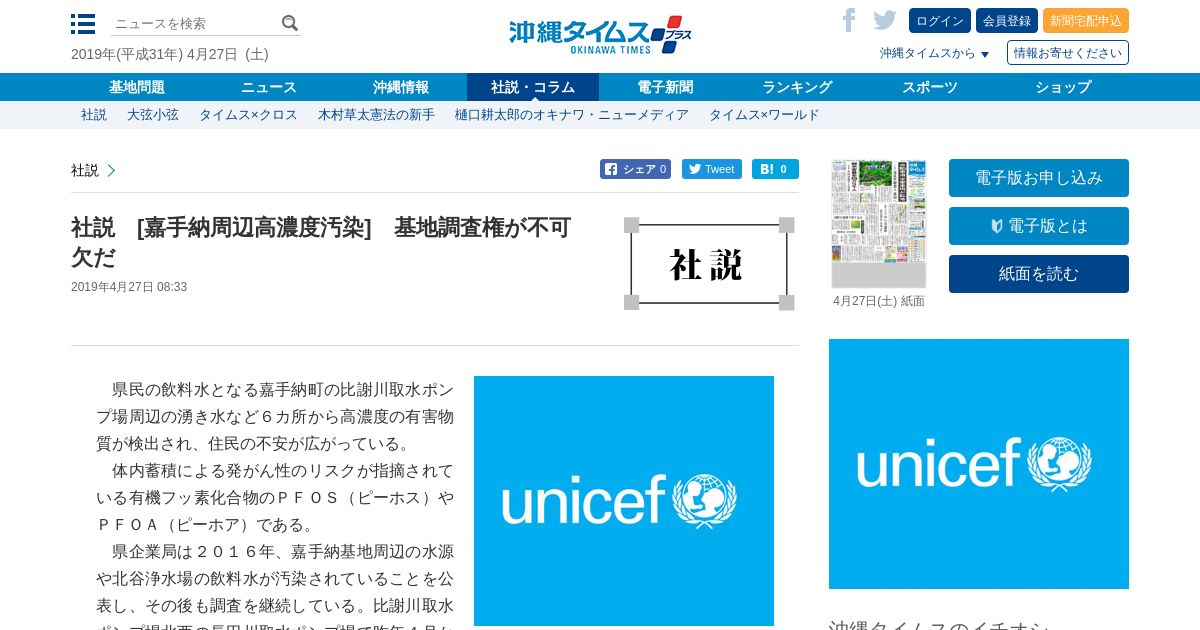
Task: Click 電子版お申し込み button
Action: coord(1039,178)
